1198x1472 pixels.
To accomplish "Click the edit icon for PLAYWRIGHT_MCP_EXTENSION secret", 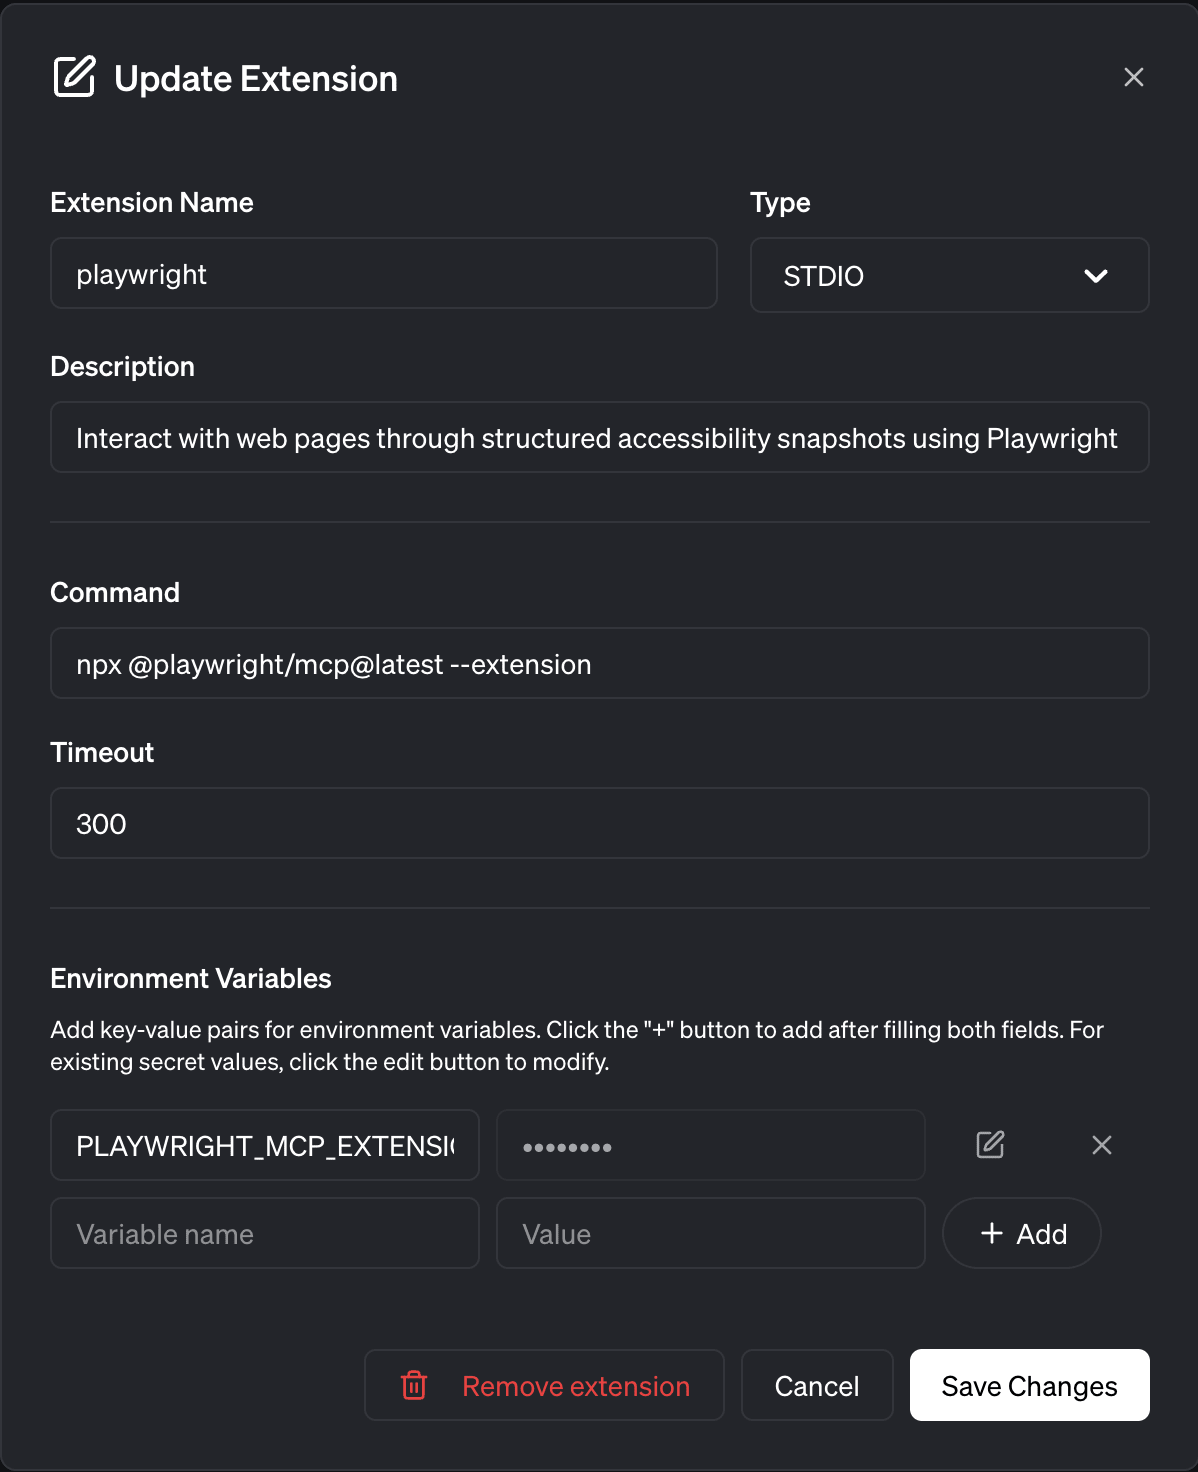I will 990,1144.
